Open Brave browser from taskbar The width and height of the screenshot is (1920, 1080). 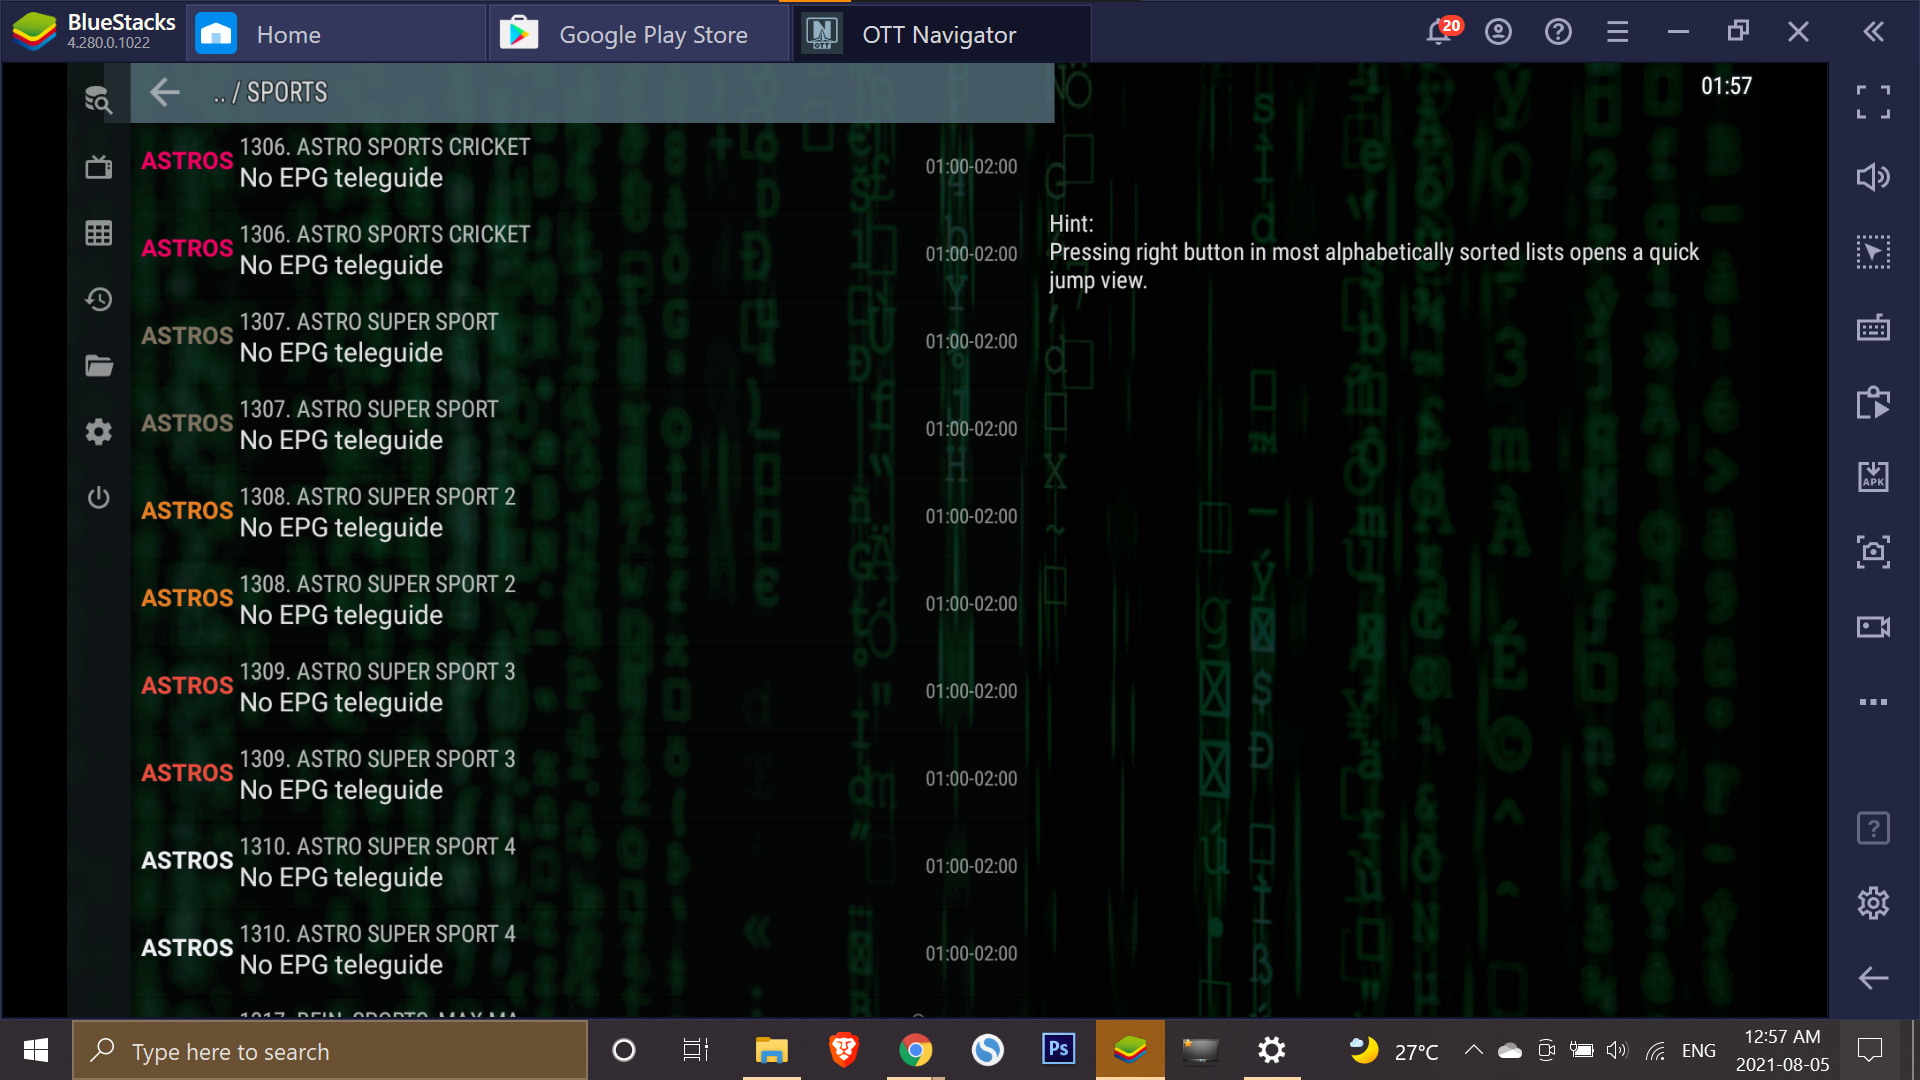pyautogui.click(x=843, y=1050)
